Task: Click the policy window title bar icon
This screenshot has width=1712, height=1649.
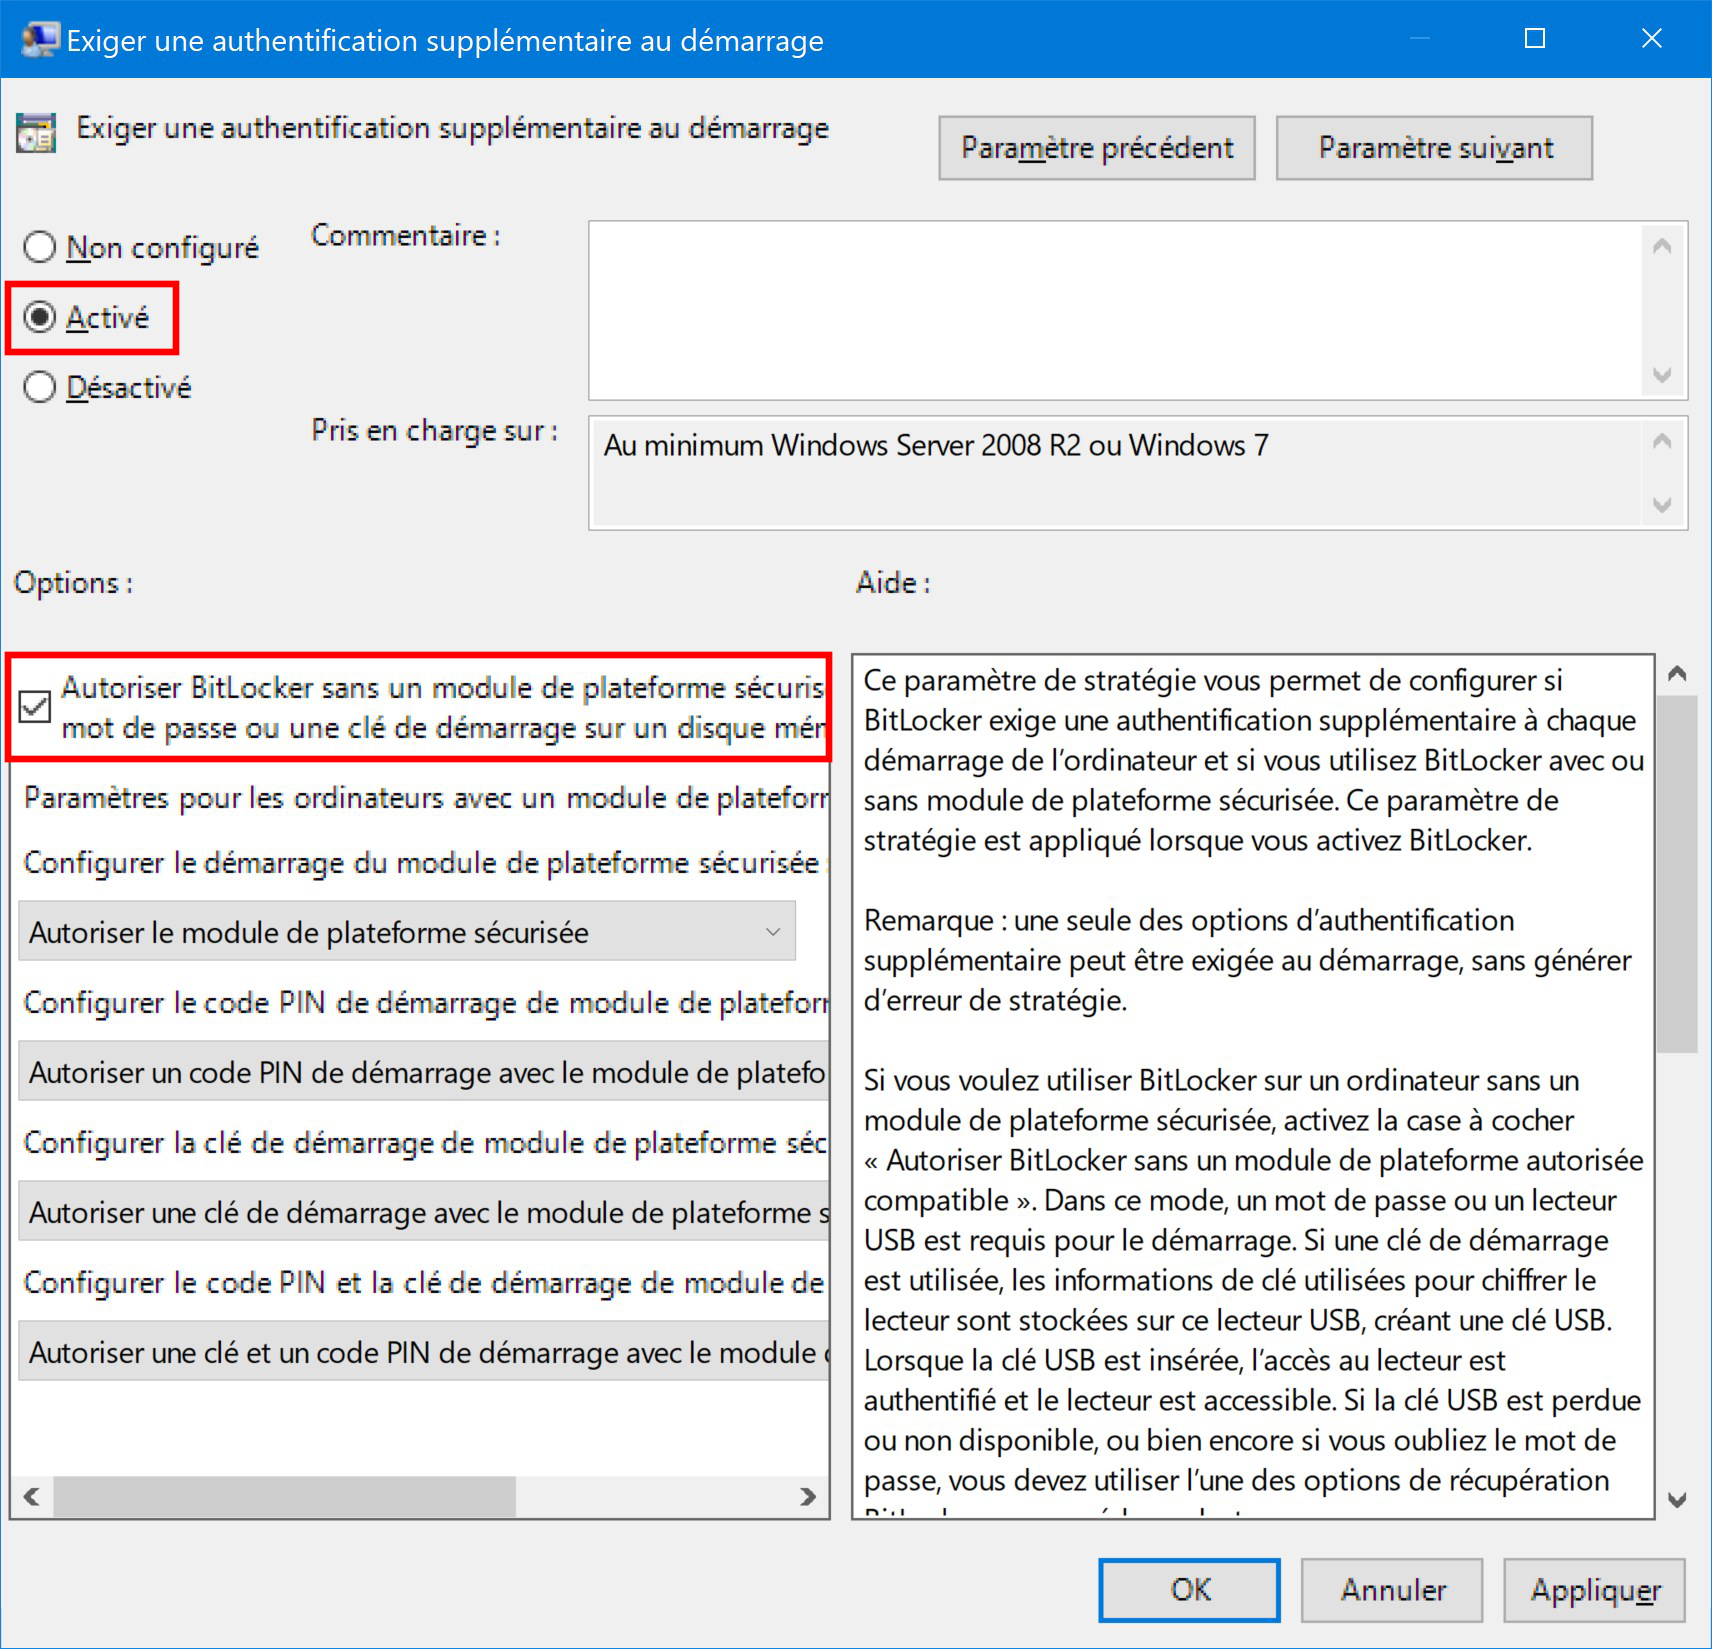Action: click(40, 40)
